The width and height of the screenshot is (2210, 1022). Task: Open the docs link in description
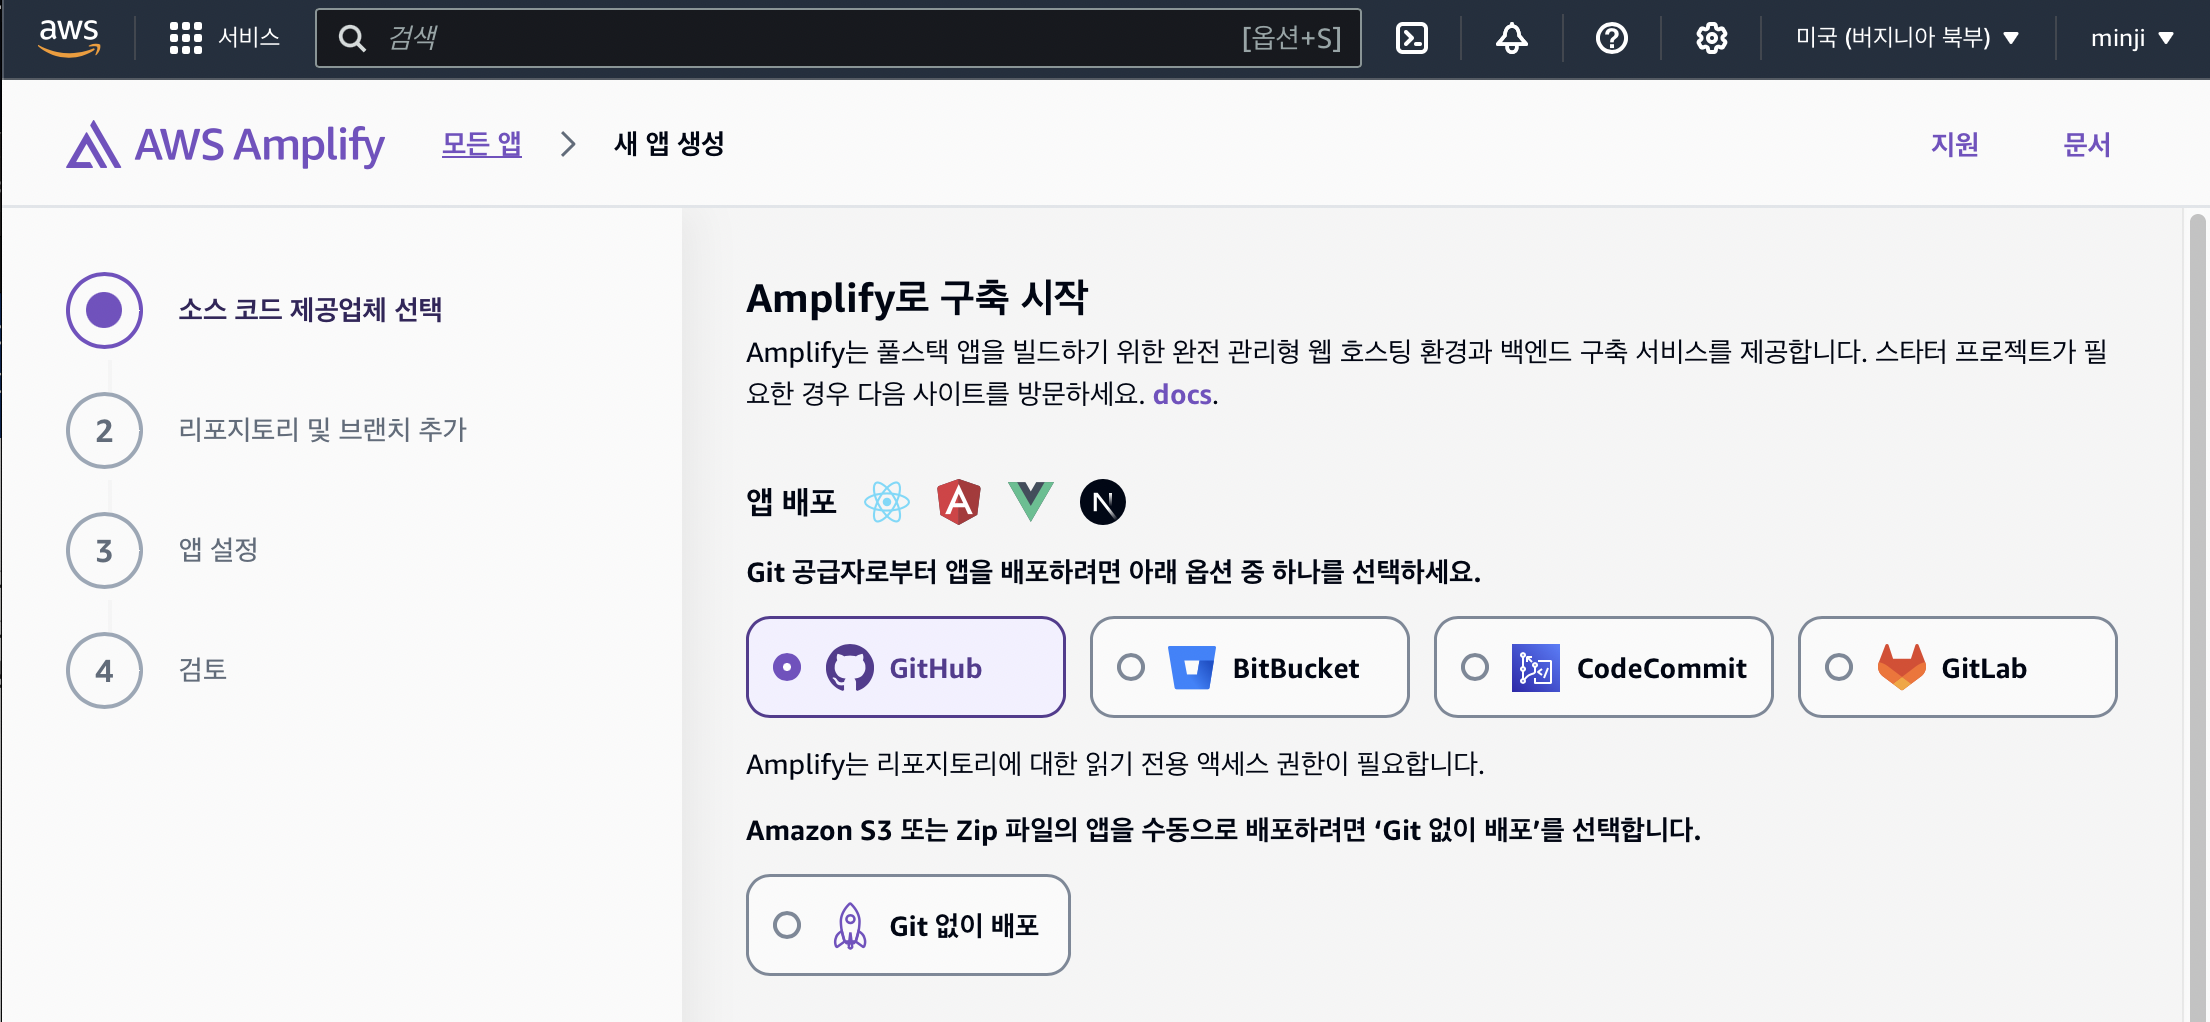(1182, 394)
